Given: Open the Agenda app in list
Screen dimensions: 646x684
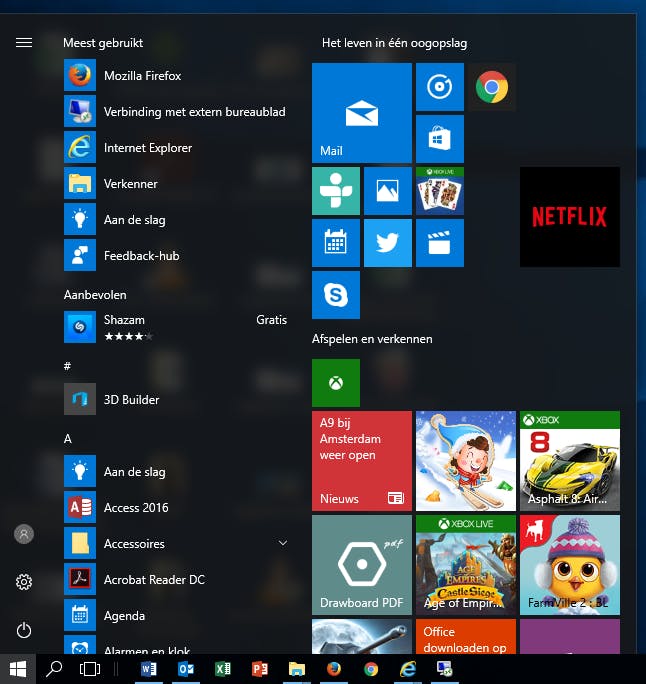Looking at the screenshot, I should (x=175, y=616).
